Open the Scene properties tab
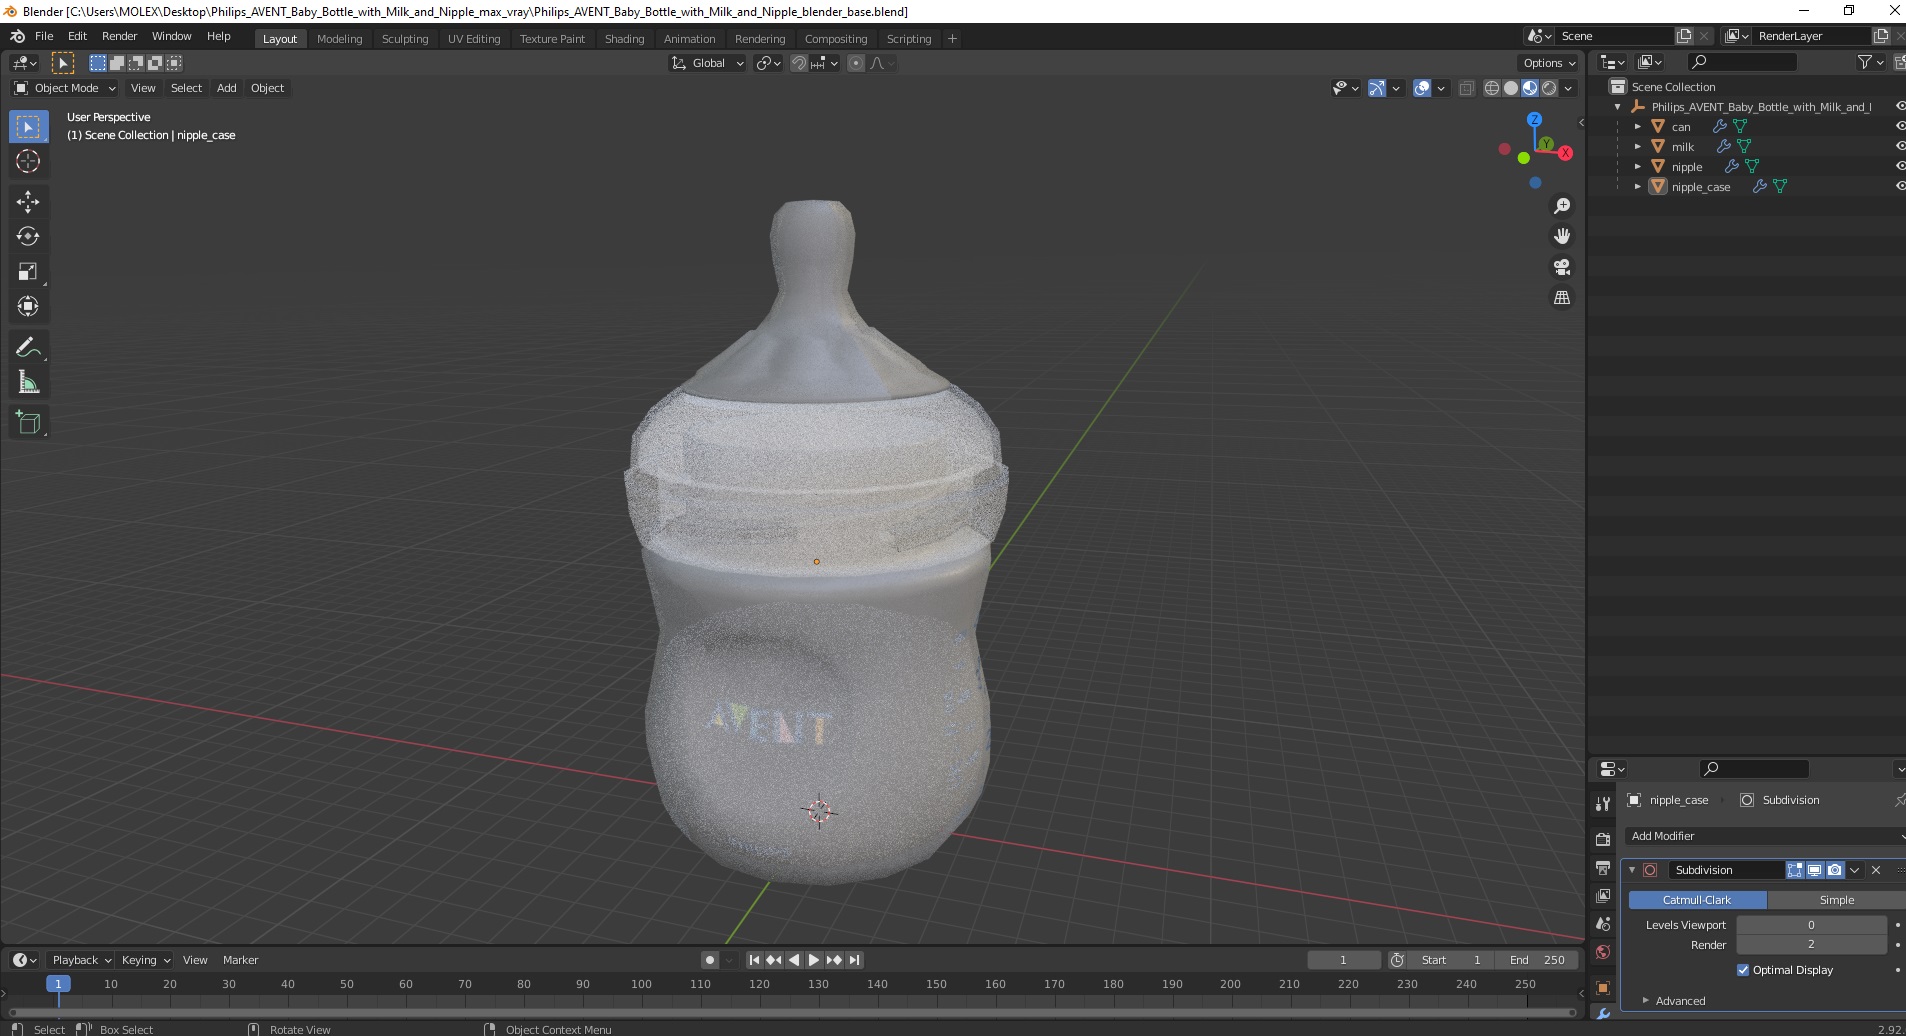The height and width of the screenshot is (1036, 1906). click(x=1603, y=924)
